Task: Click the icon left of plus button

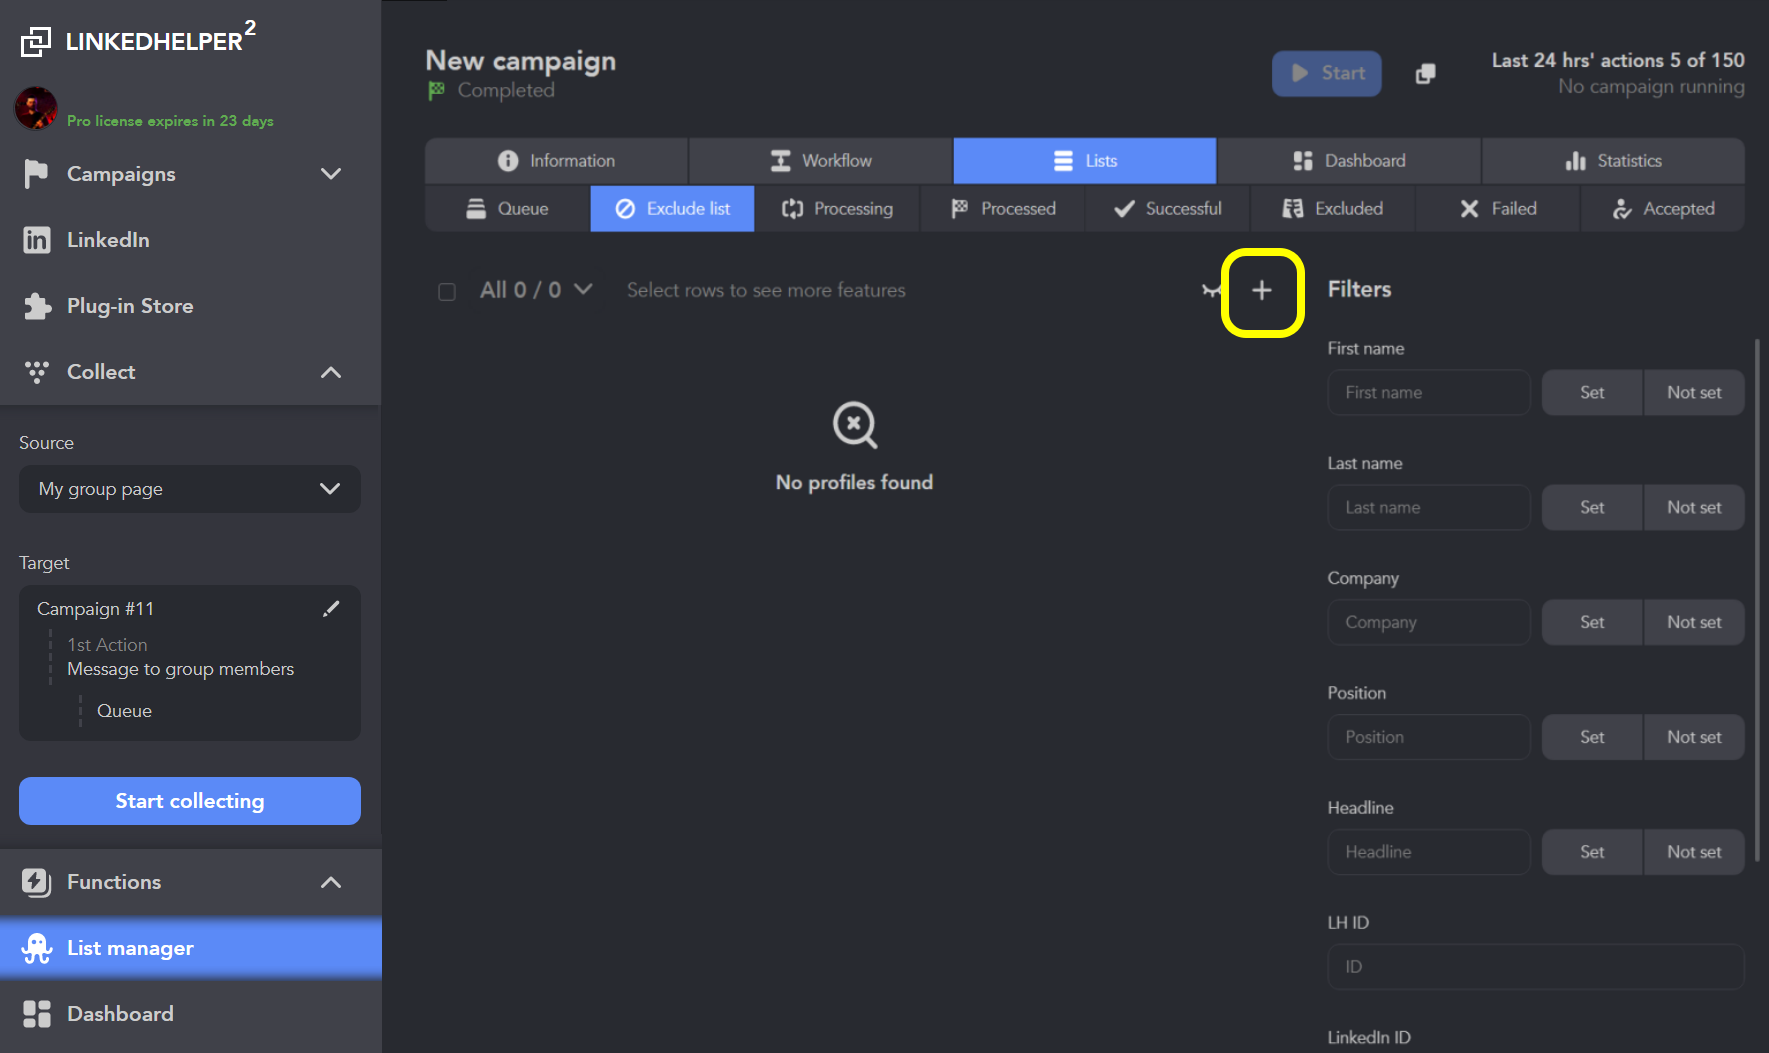Action: point(1212,290)
